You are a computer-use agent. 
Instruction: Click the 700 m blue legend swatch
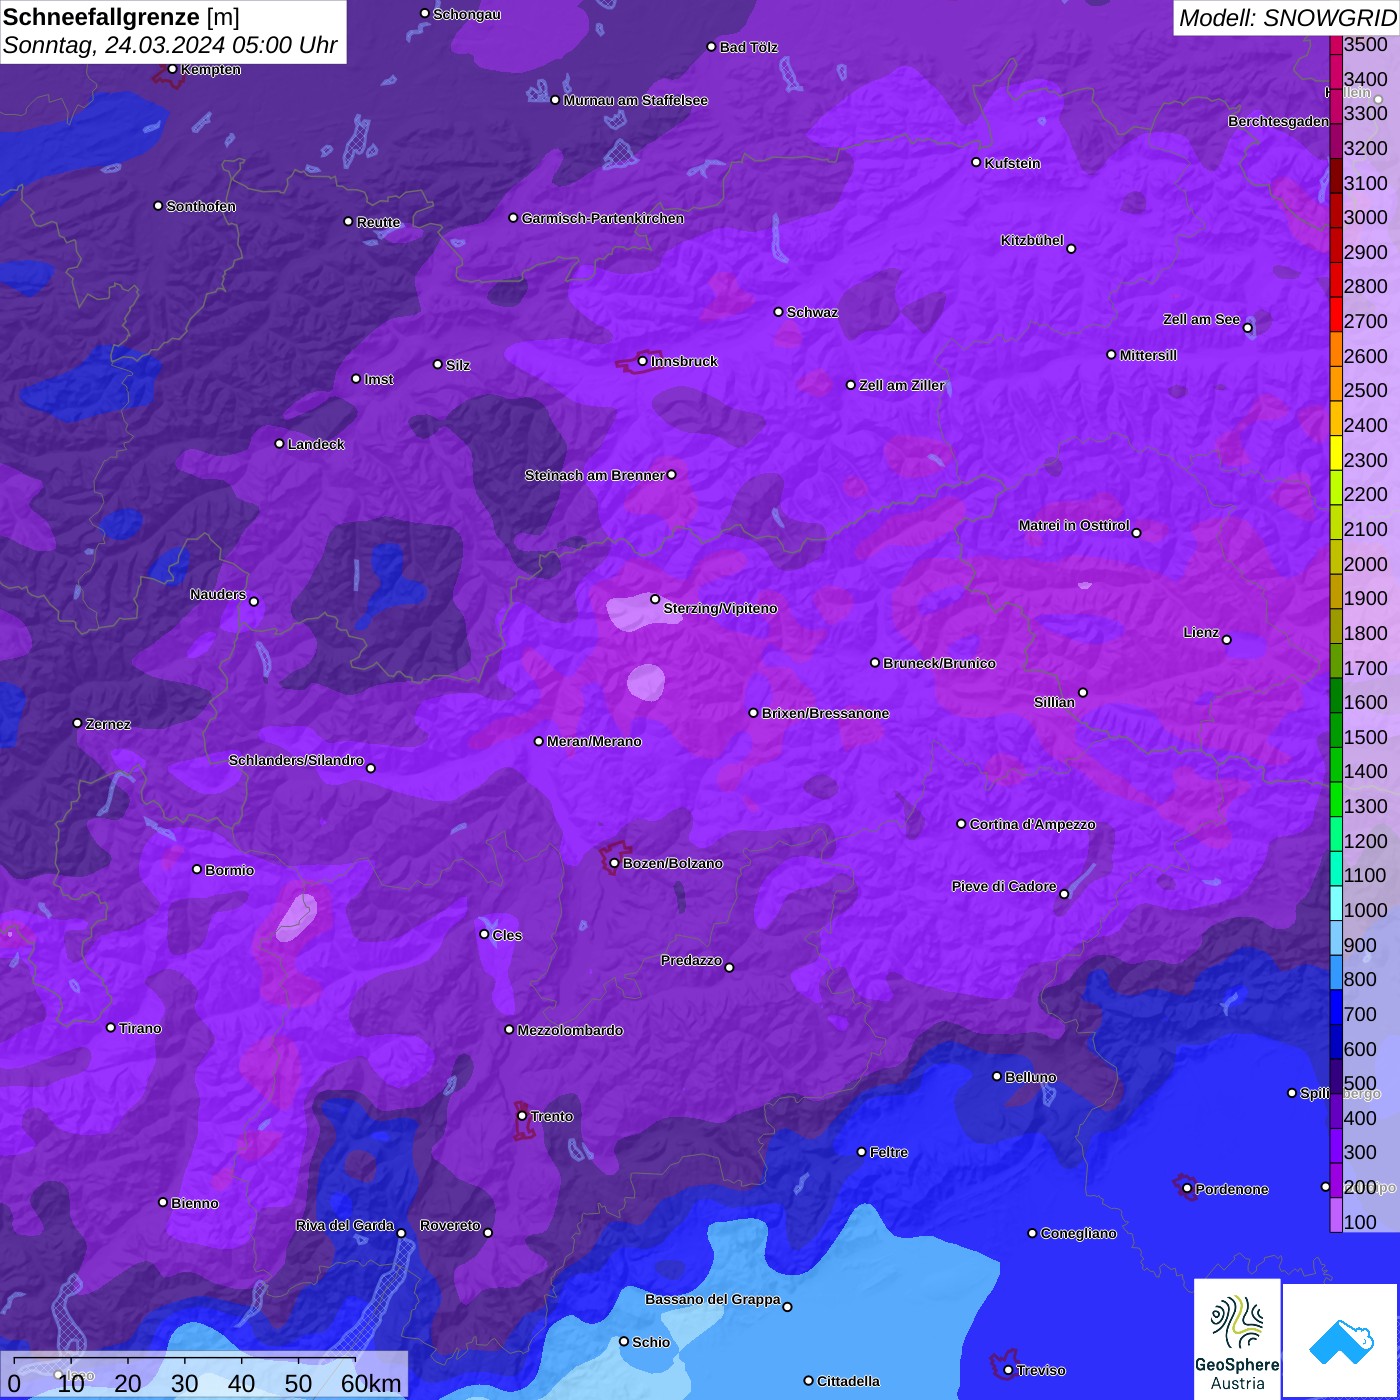click(1336, 1006)
